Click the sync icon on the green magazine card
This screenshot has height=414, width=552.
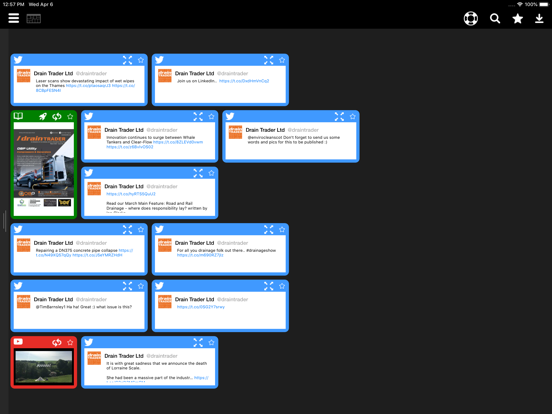pyautogui.click(x=57, y=116)
